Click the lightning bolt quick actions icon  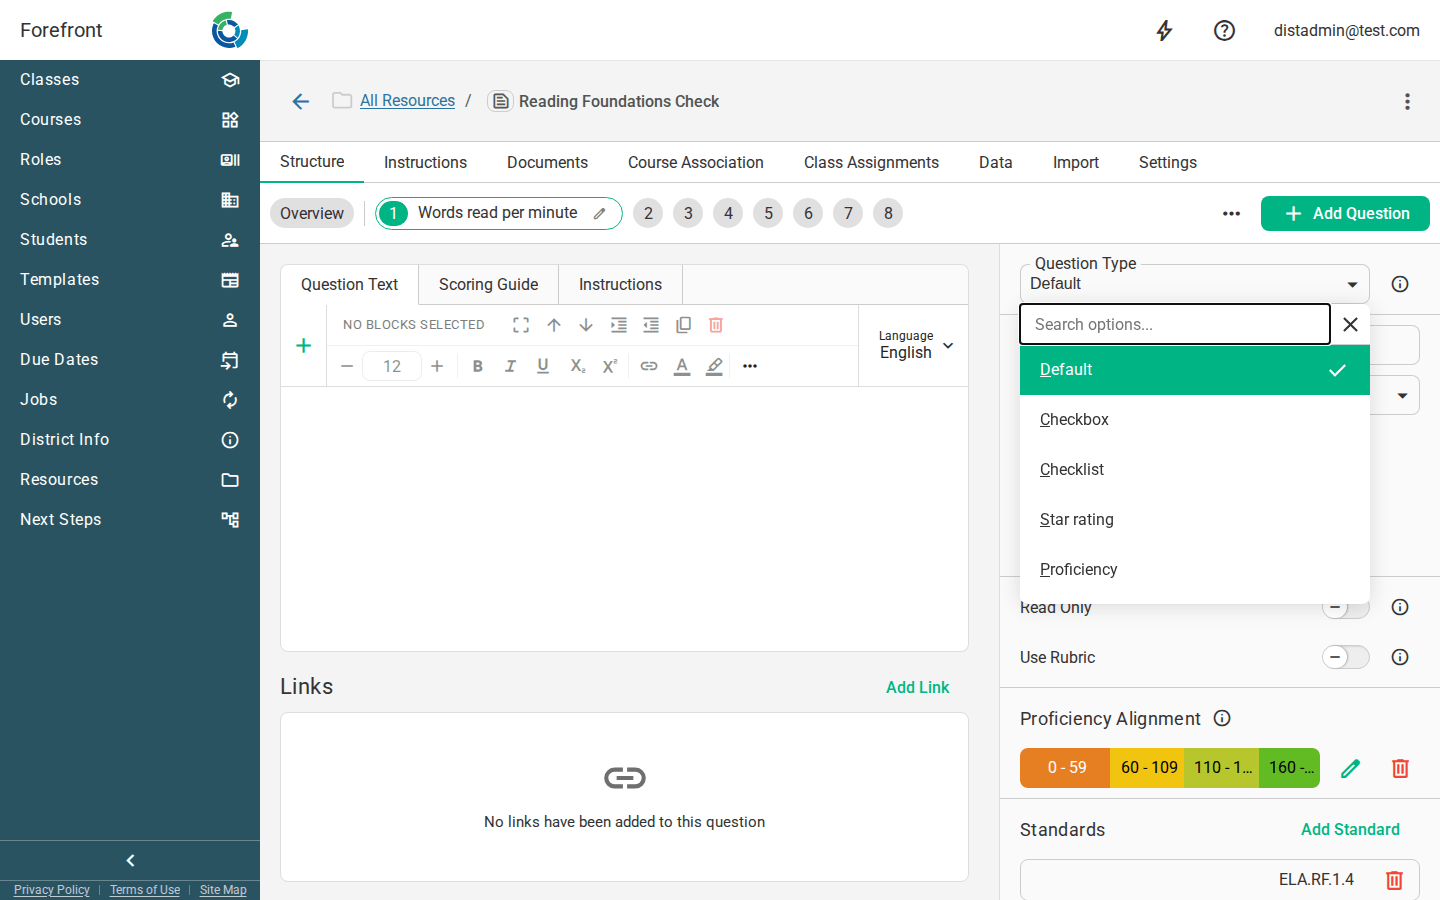[1164, 31]
